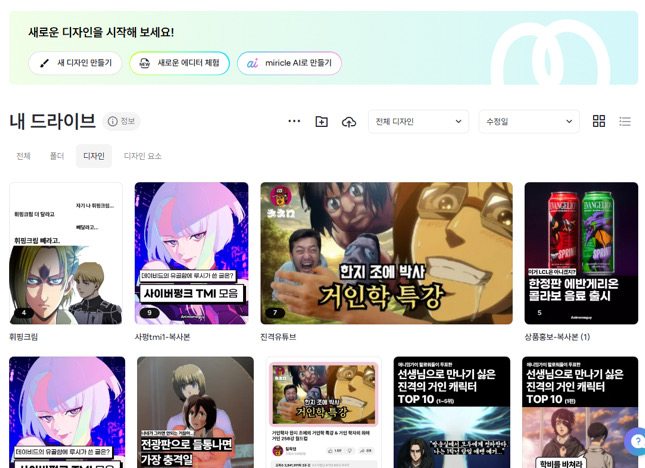Click the 진격유튜브 title text
This screenshot has width=645, height=468.
click(x=278, y=337)
